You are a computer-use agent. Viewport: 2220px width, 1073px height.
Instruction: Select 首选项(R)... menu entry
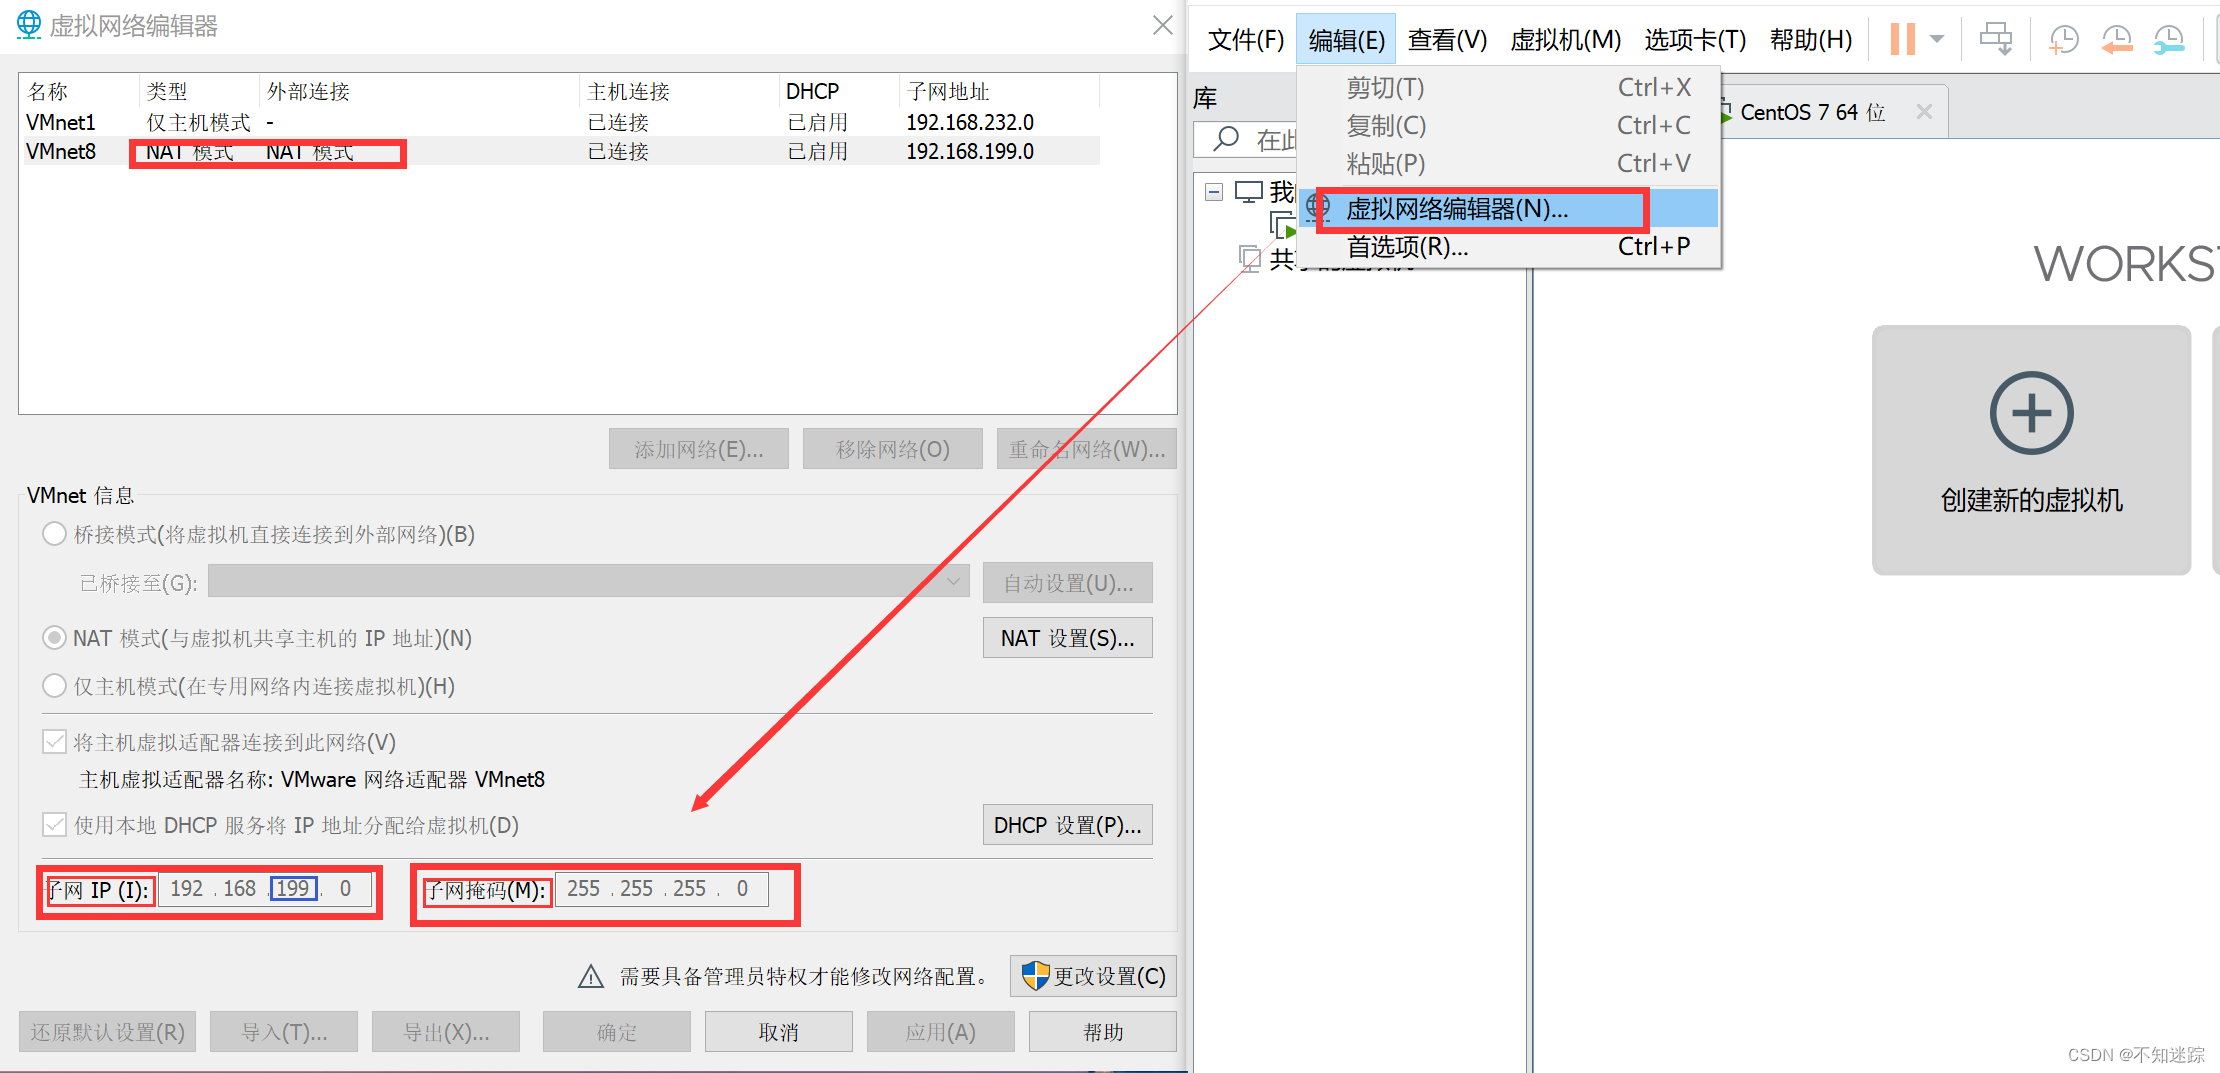[1509, 247]
